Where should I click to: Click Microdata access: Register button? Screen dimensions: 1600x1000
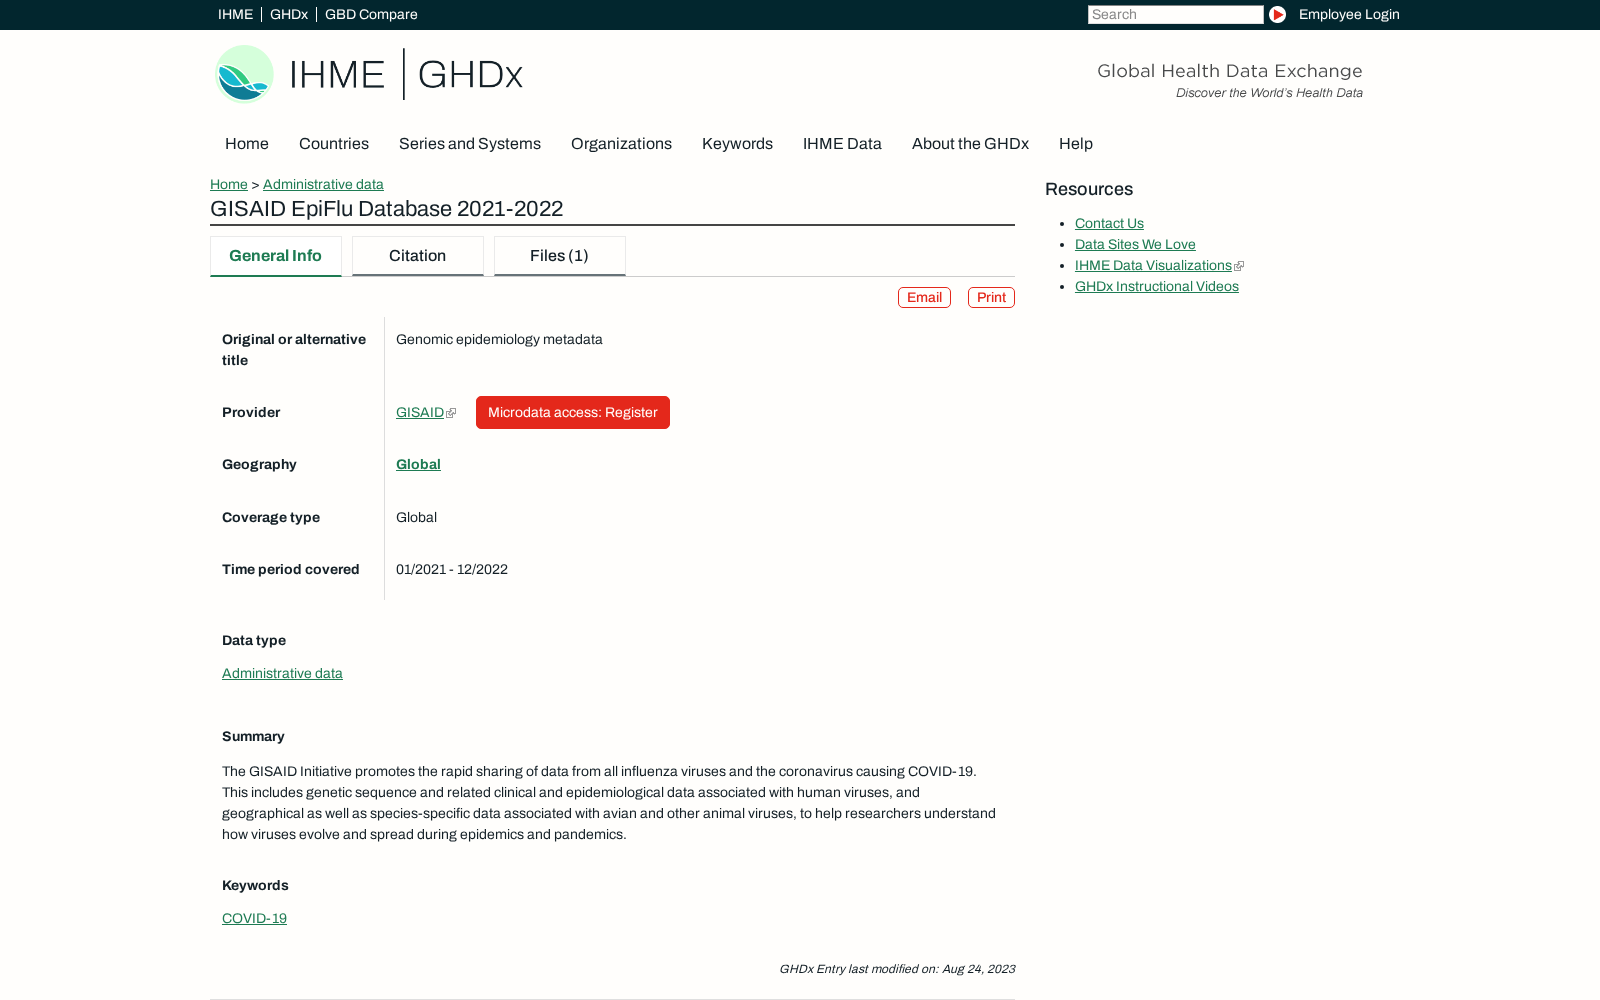573,413
